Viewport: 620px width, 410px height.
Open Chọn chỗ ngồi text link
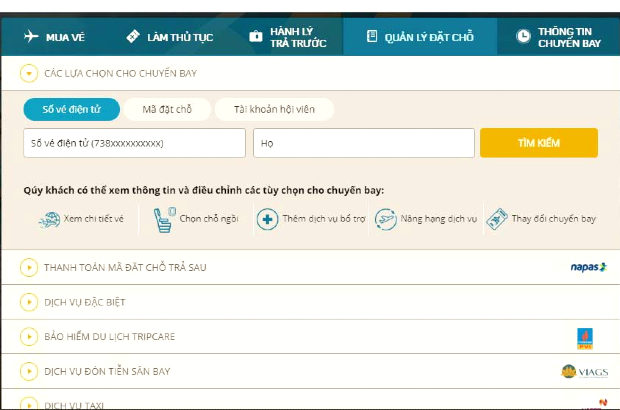coord(209,219)
